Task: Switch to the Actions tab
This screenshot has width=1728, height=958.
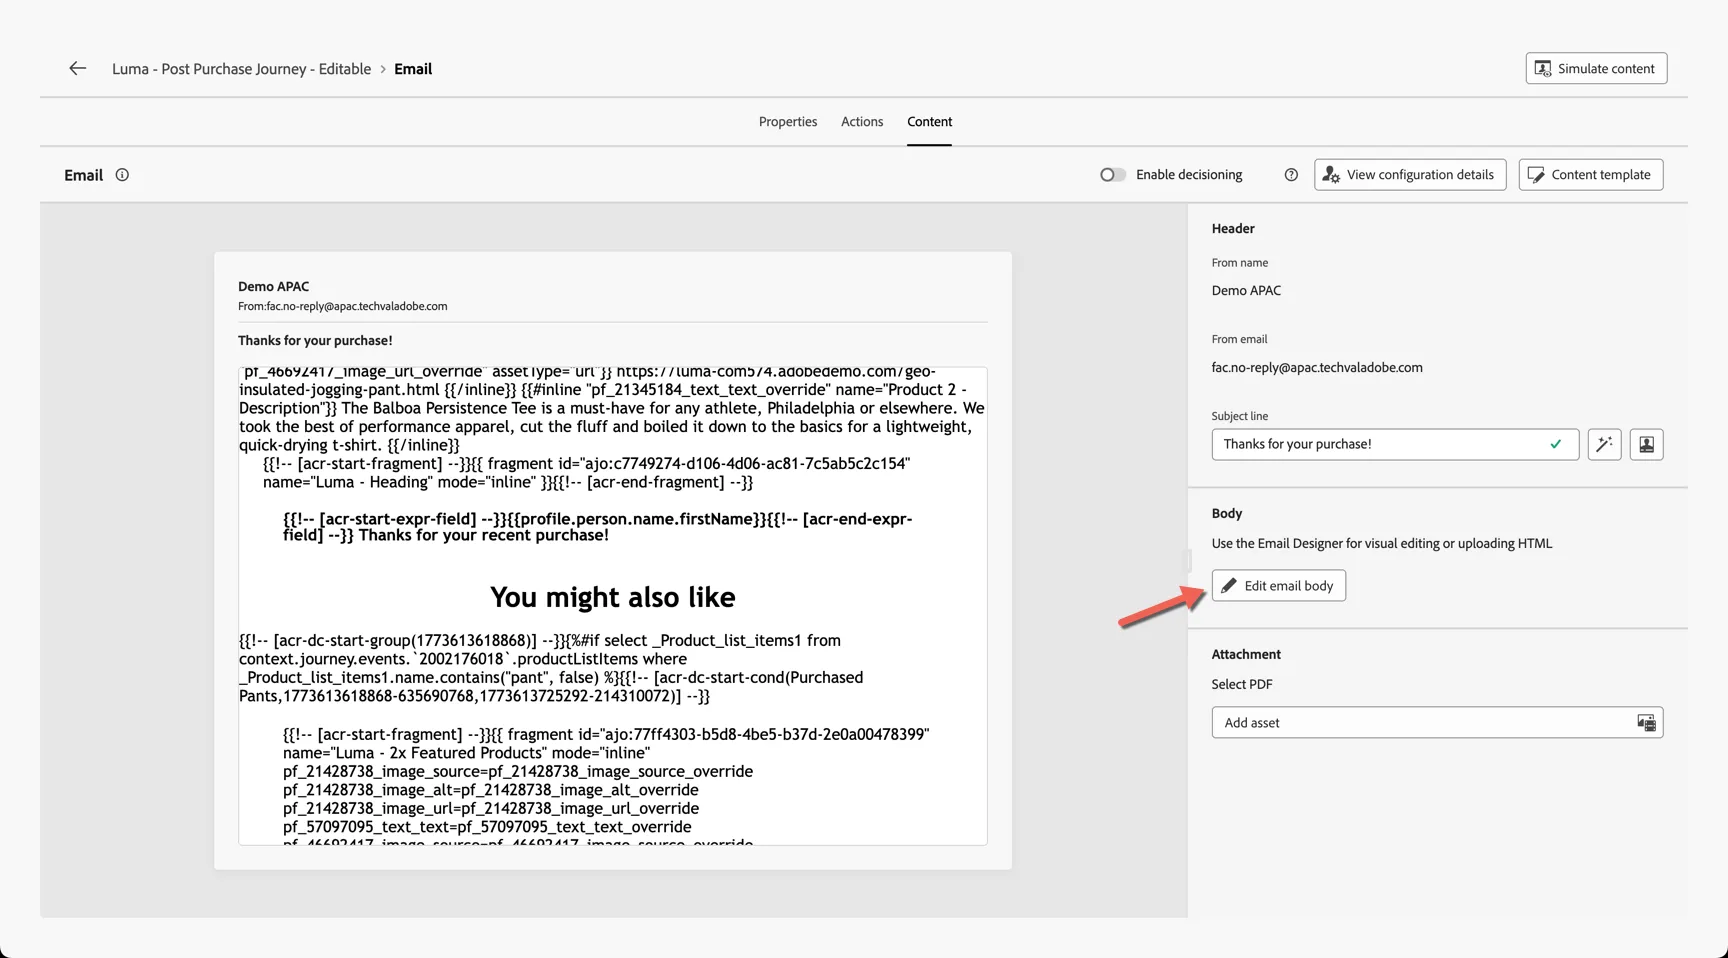Action: (x=862, y=122)
